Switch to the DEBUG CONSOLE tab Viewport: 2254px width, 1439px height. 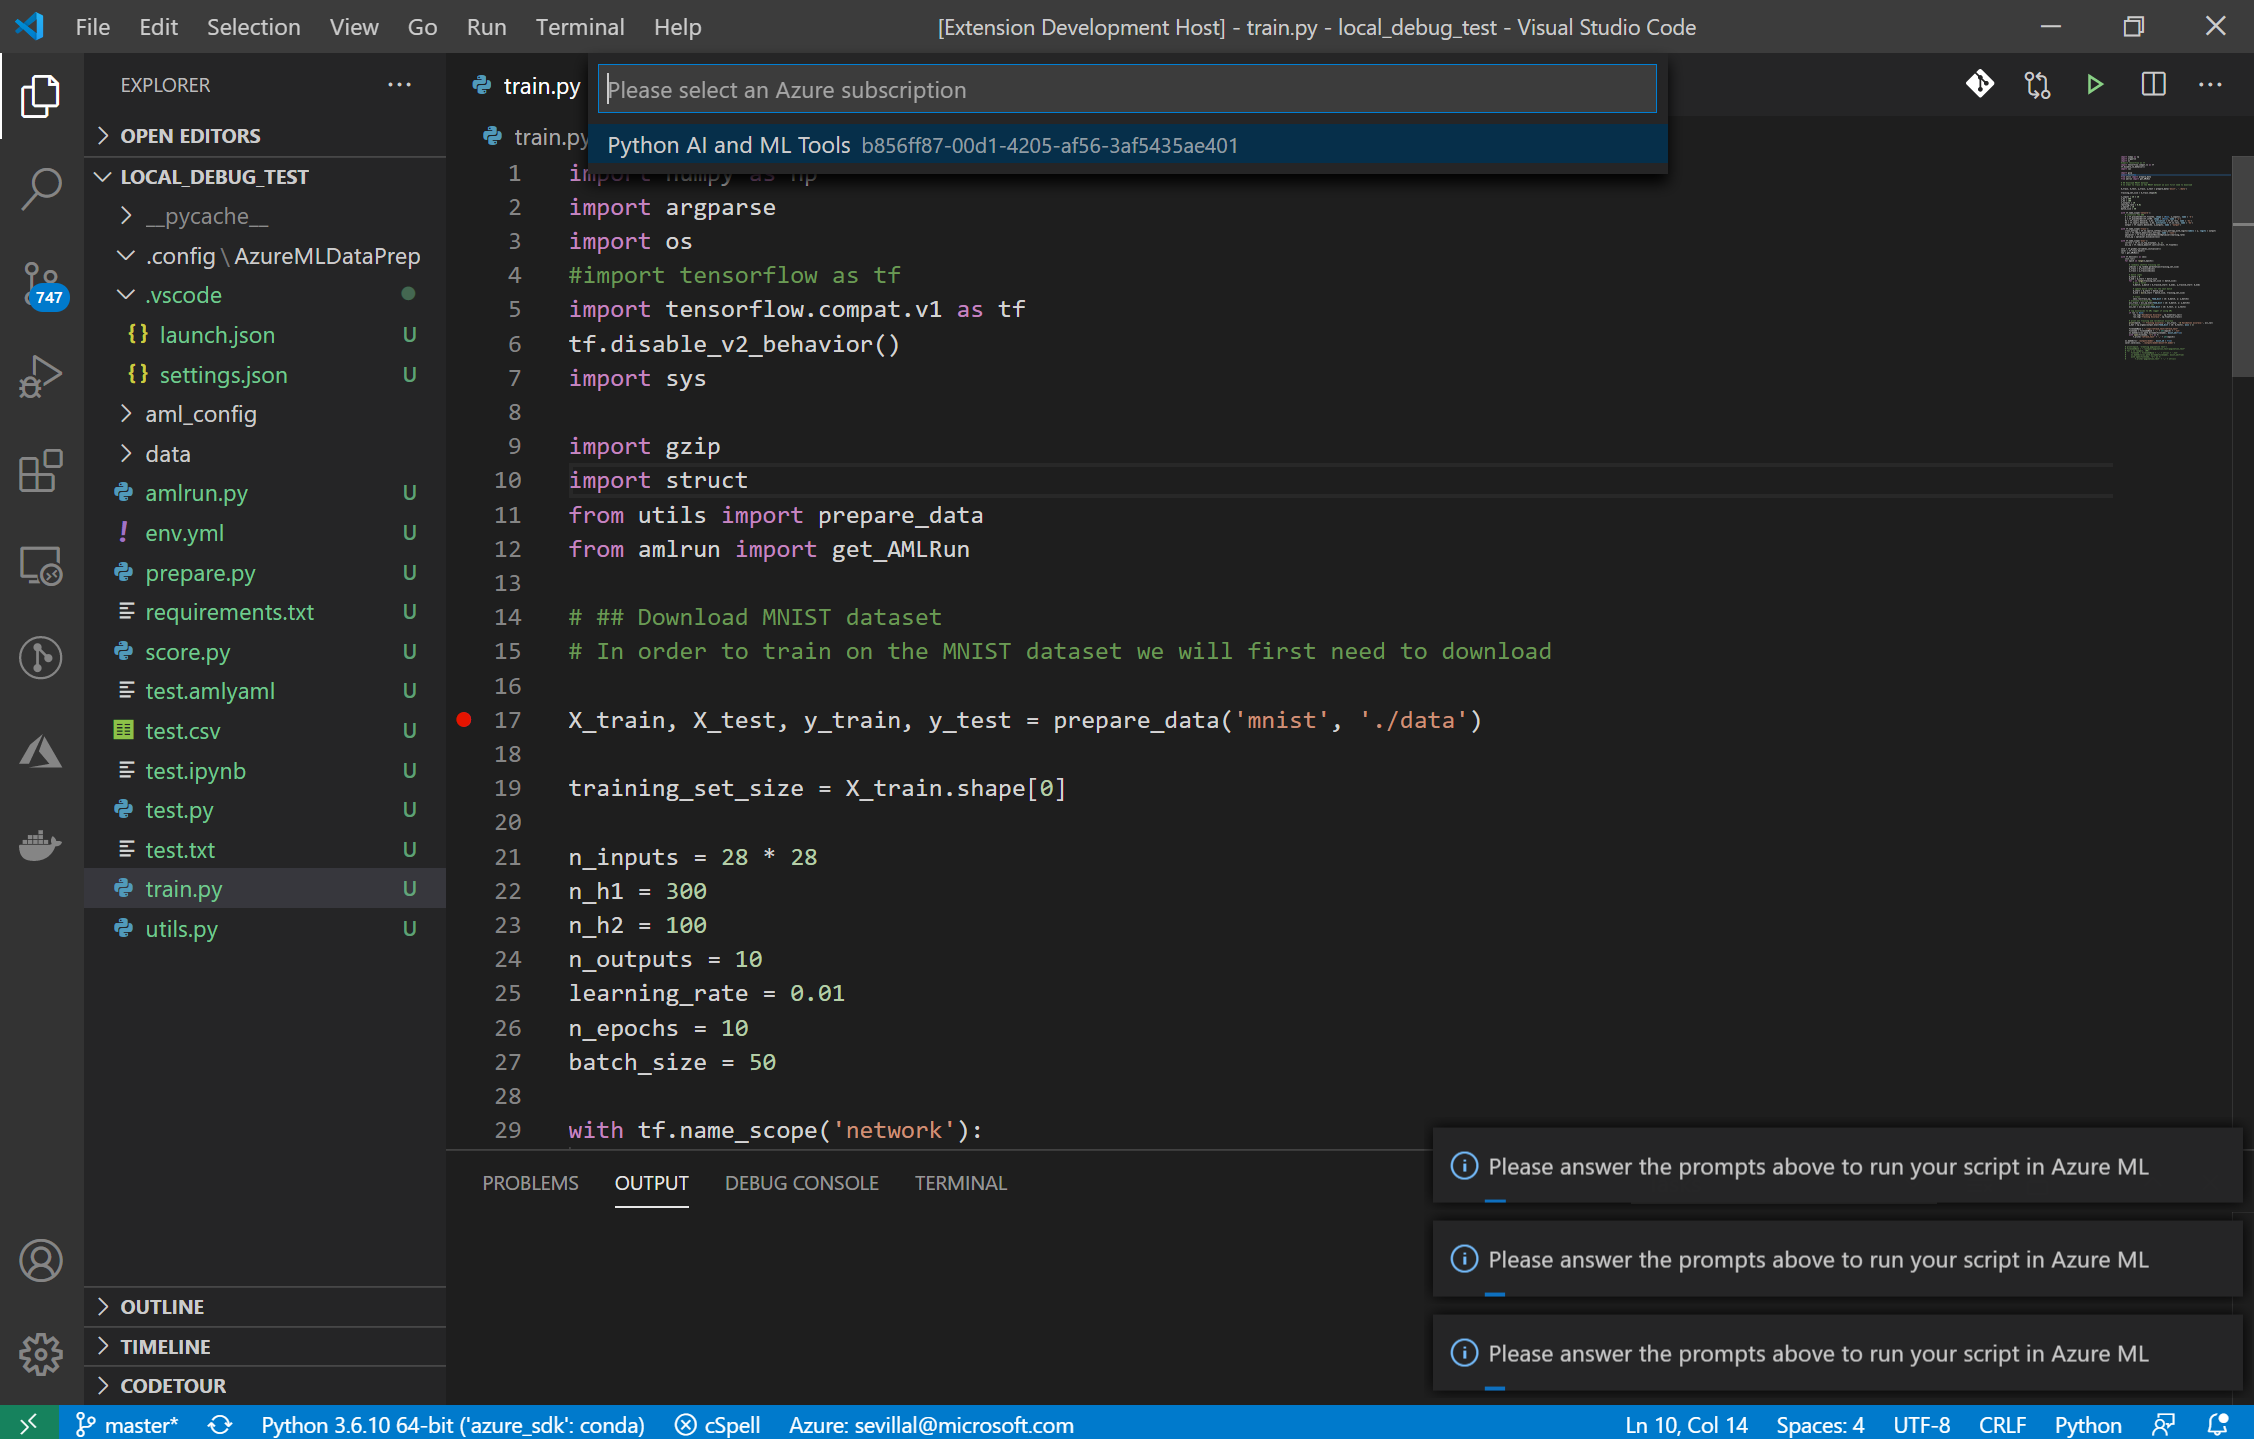[801, 1183]
